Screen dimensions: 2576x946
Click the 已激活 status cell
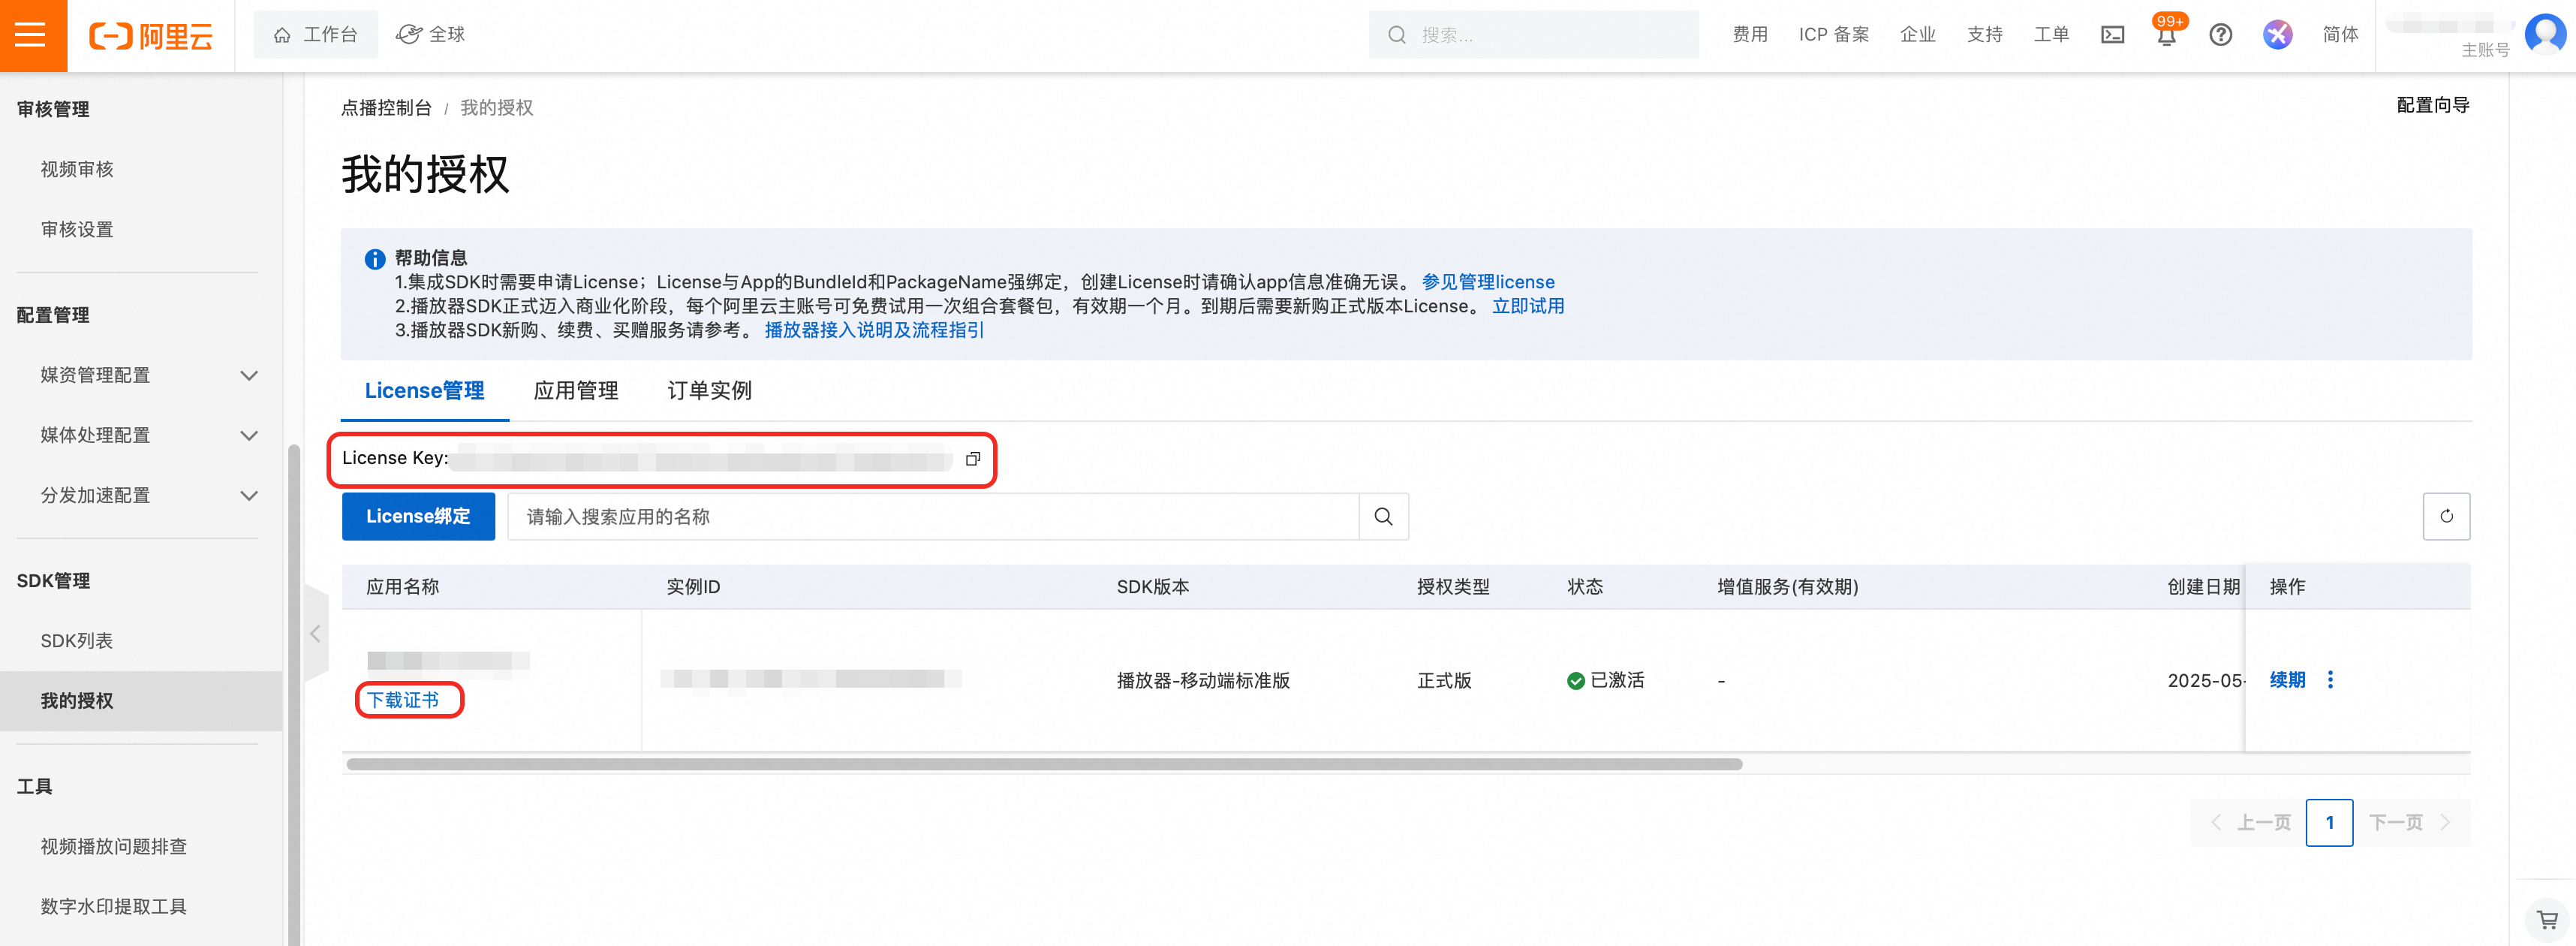[1606, 680]
